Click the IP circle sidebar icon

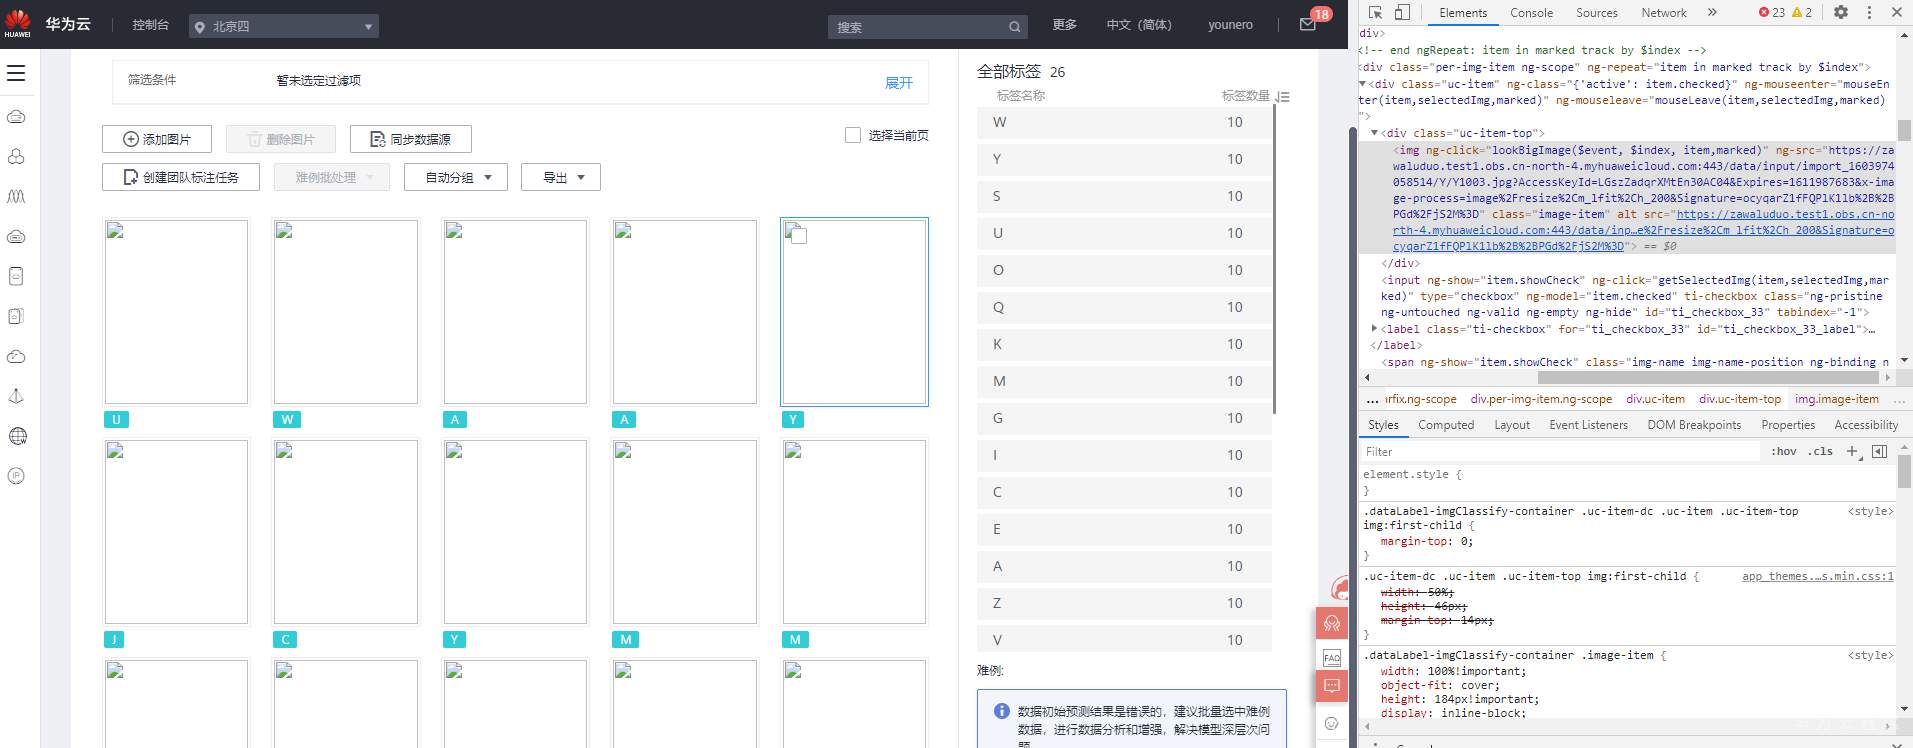point(16,476)
